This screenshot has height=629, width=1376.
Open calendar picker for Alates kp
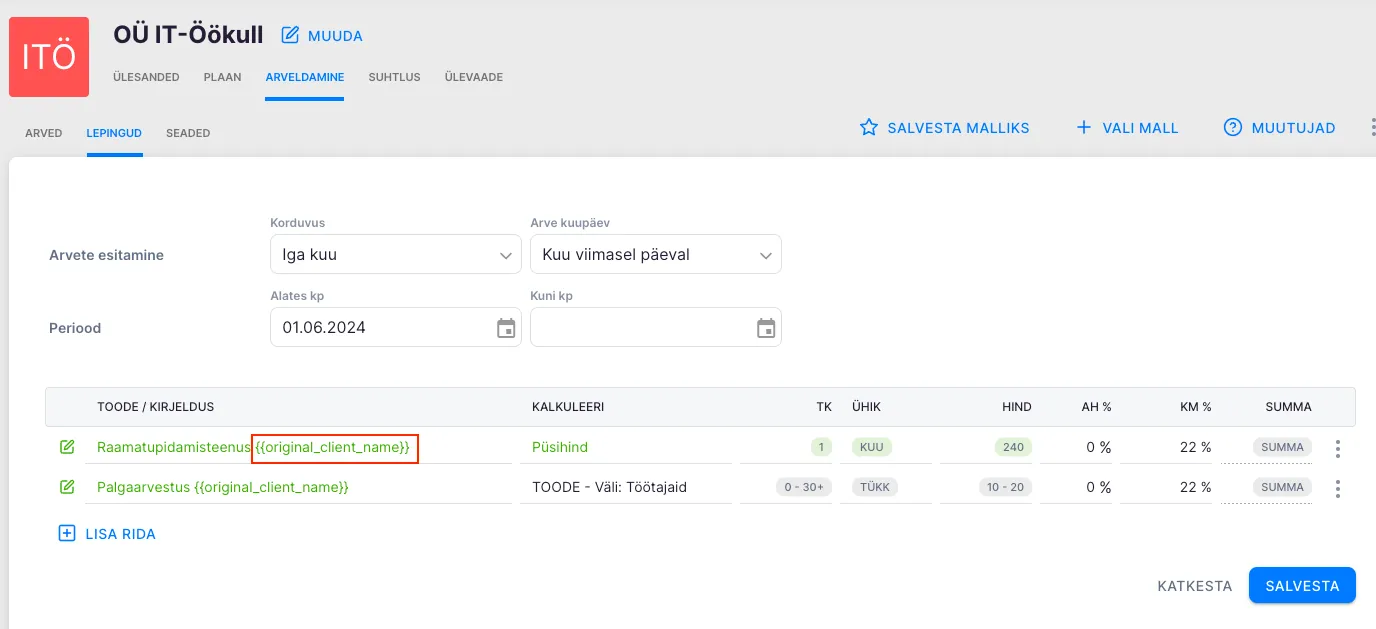pyautogui.click(x=506, y=328)
